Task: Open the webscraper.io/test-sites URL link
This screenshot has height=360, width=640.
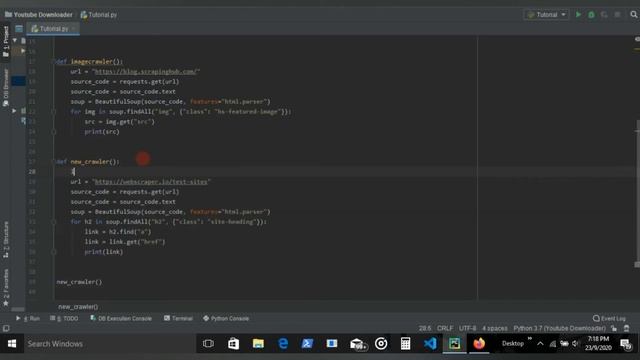Action: click(x=151, y=182)
